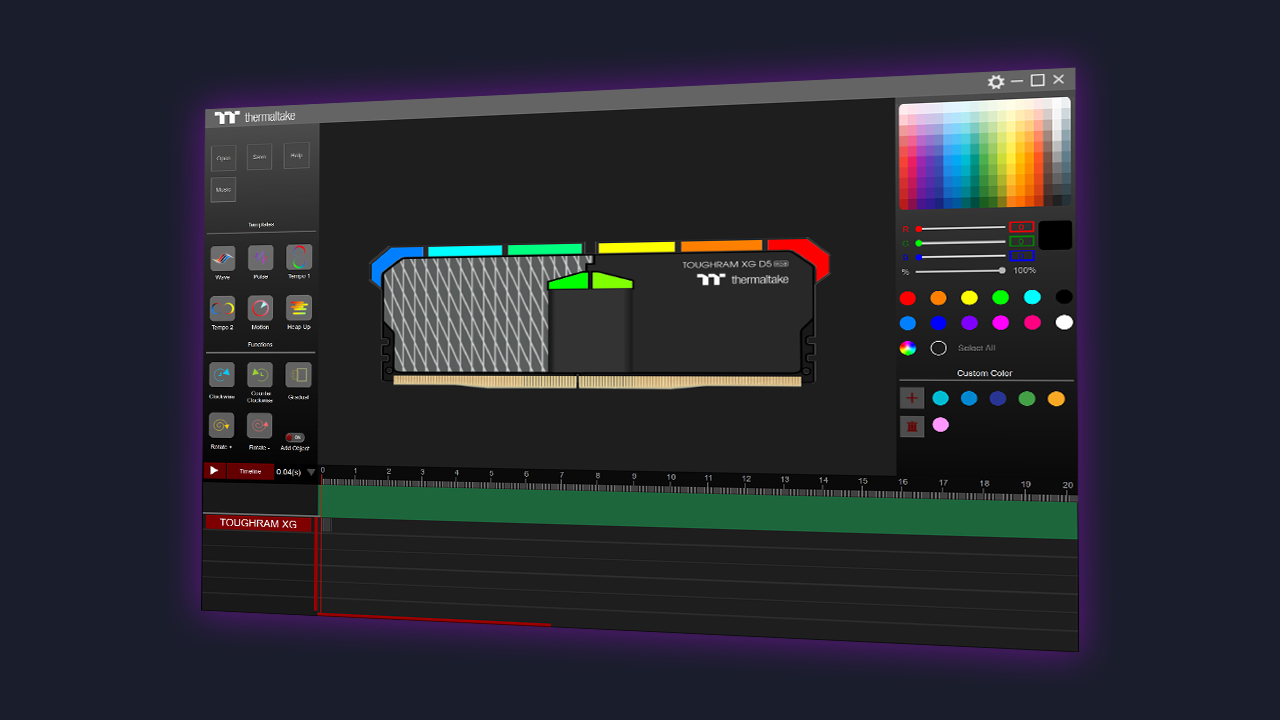Choose the pink custom color

click(940, 424)
